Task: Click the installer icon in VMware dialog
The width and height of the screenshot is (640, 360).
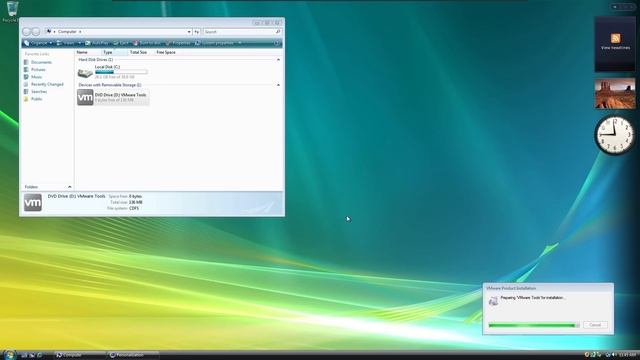Action: [x=493, y=301]
